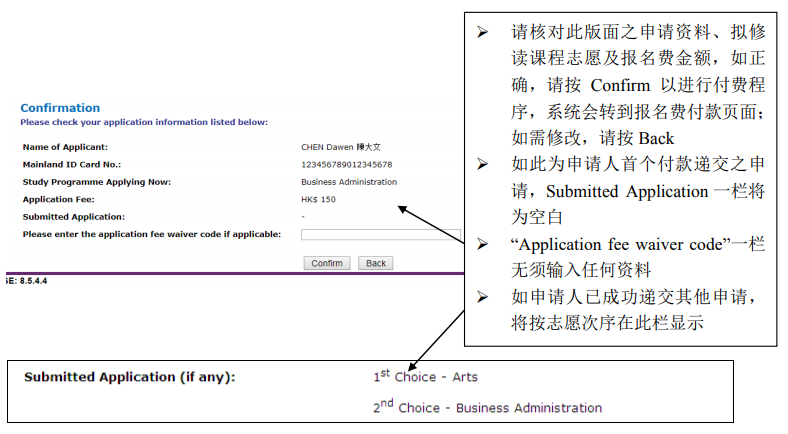Image resolution: width=788 pixels, height=434 pixels.
Task: Click the waiver code prompt label text
Action: click(x=151, y=234)
